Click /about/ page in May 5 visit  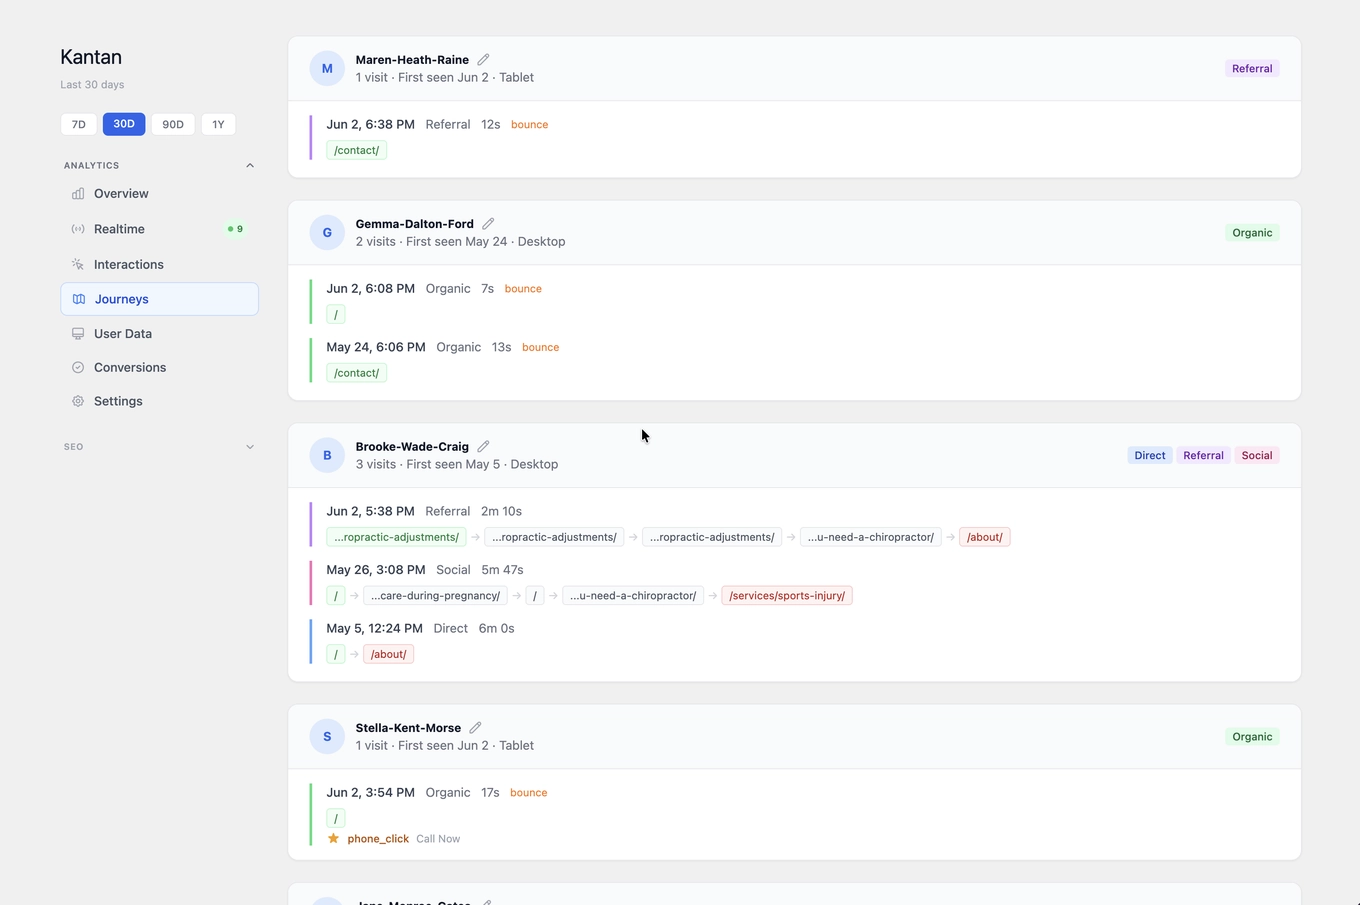coord(388,654)
